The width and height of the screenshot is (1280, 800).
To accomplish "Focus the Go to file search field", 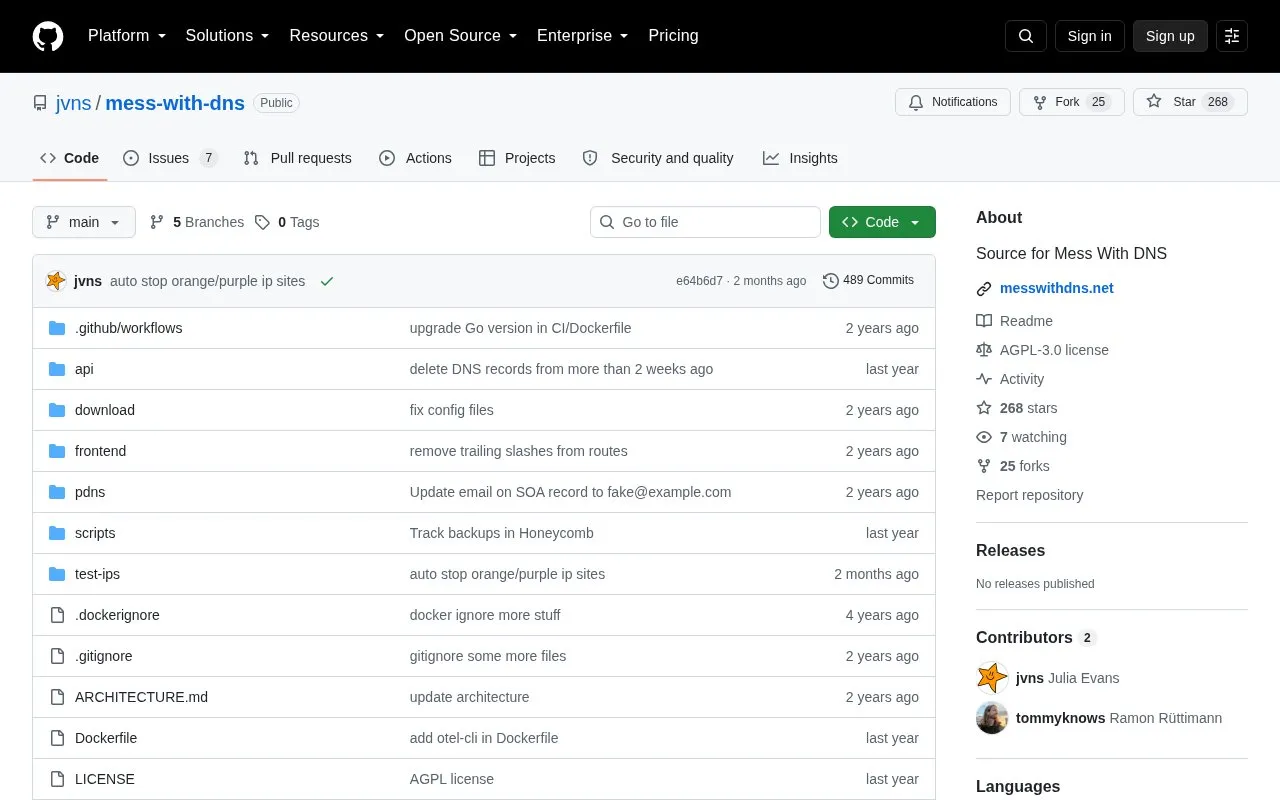I will pos(705,222).
